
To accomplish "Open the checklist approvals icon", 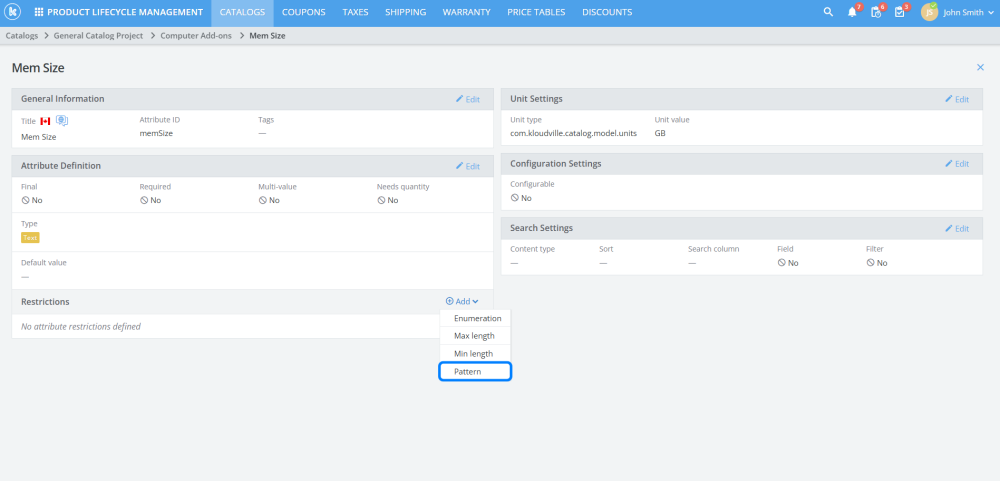I will [x=899, y=12].
